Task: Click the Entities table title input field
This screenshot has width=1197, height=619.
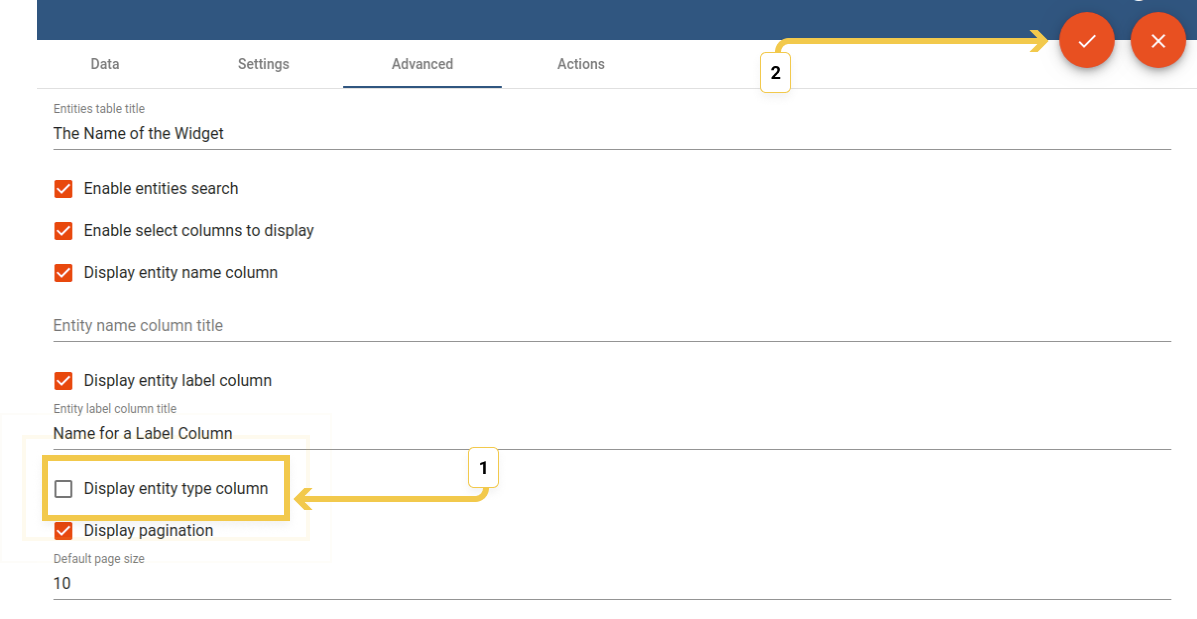Action: 610,133
